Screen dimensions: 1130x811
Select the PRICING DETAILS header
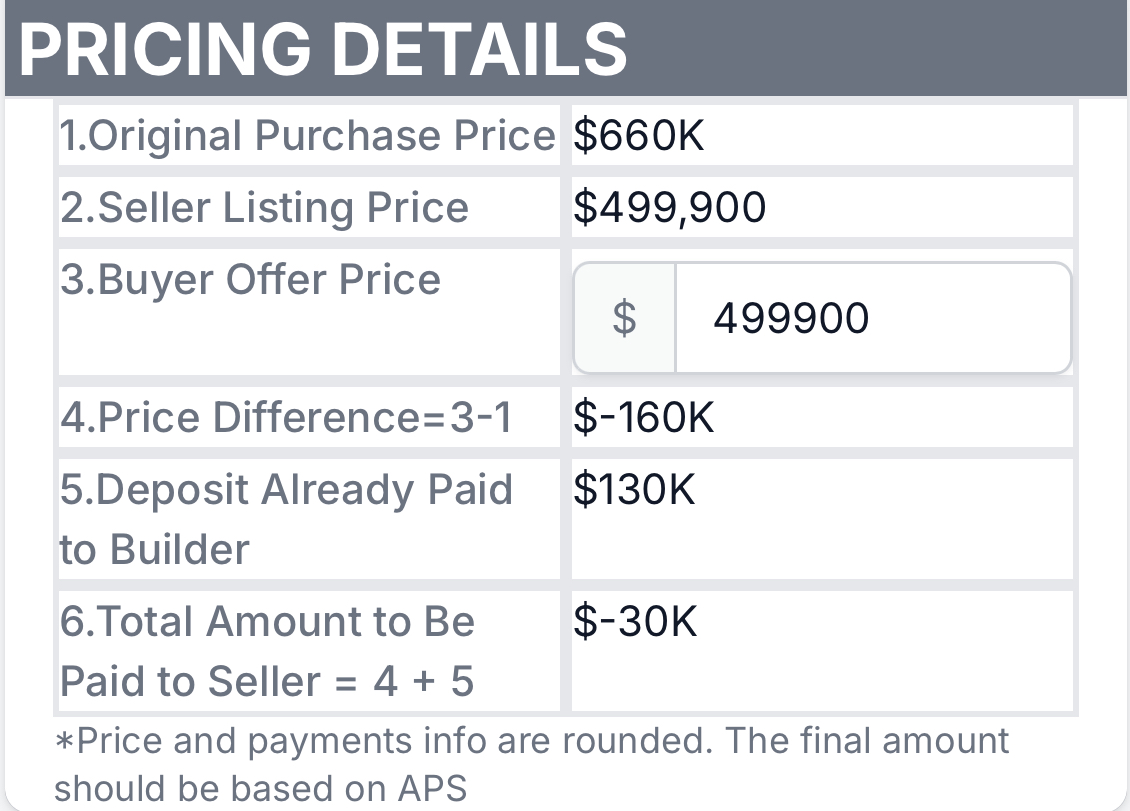(323, 49)
